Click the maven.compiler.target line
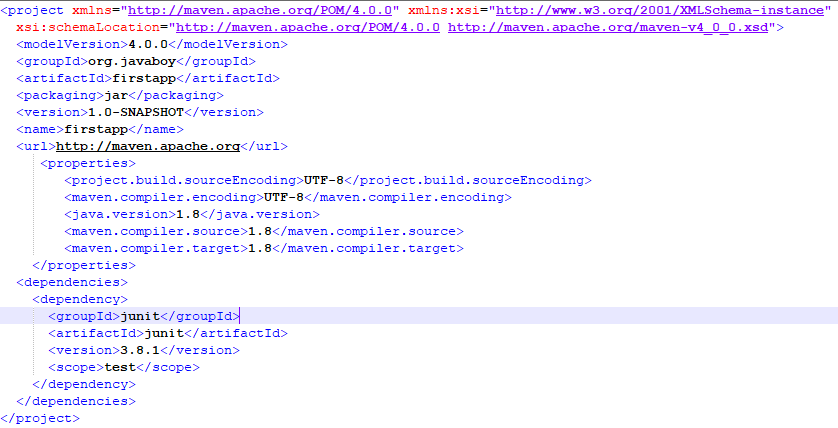Screen dimensions: 838x428 point(263,248)
